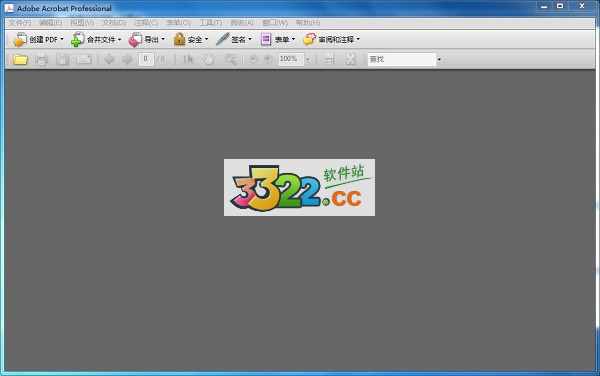The height and width of the screenshot is (376, 600).
Task: Click the 100% zoom value field
Action: tap(291, 59)
